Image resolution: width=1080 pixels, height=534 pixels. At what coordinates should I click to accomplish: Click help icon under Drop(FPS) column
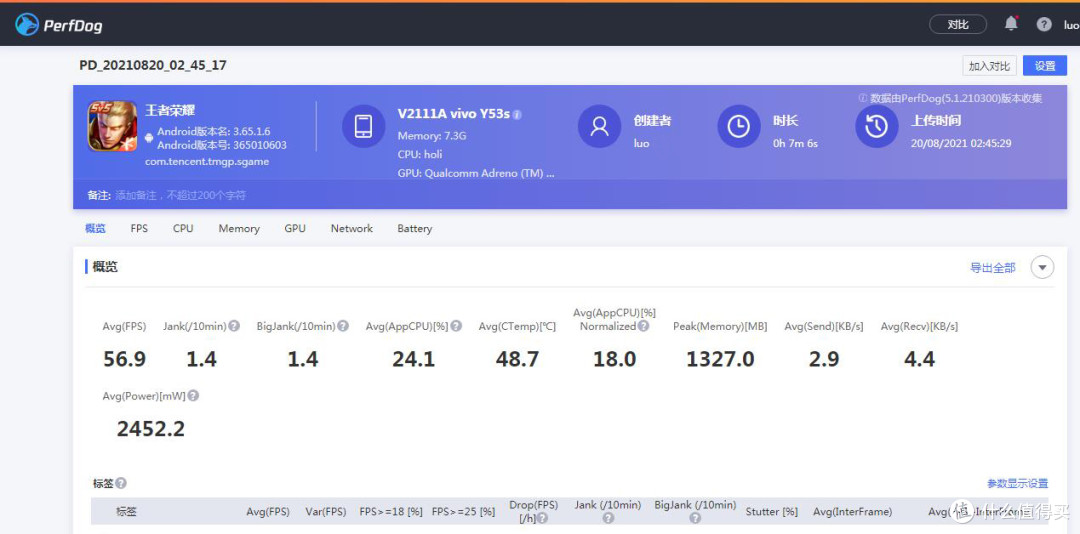[543, 518]
